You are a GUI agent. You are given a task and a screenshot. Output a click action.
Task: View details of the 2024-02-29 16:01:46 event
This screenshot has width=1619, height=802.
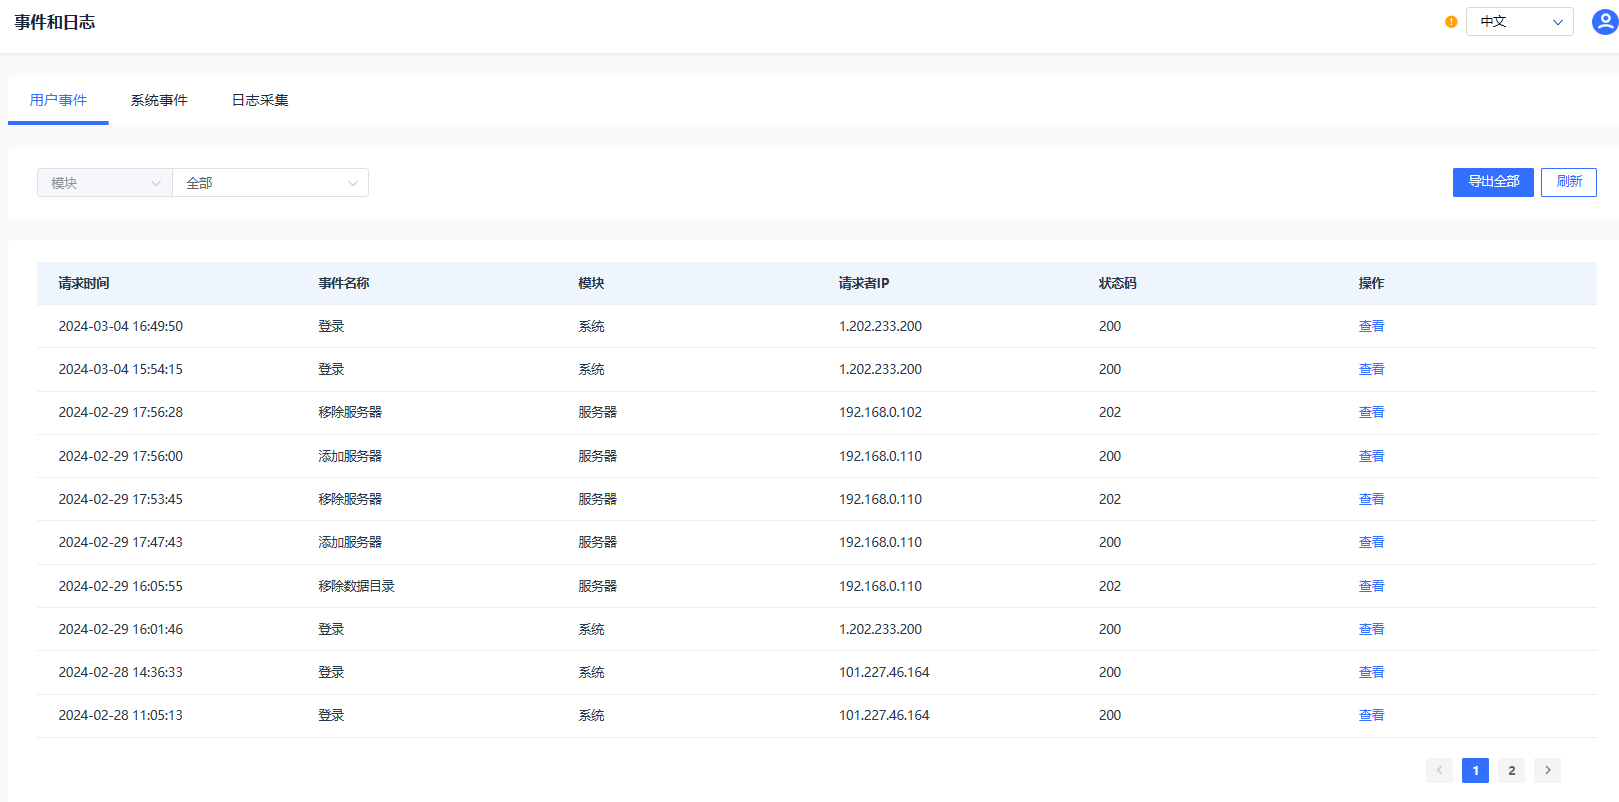coord(1371,629)
